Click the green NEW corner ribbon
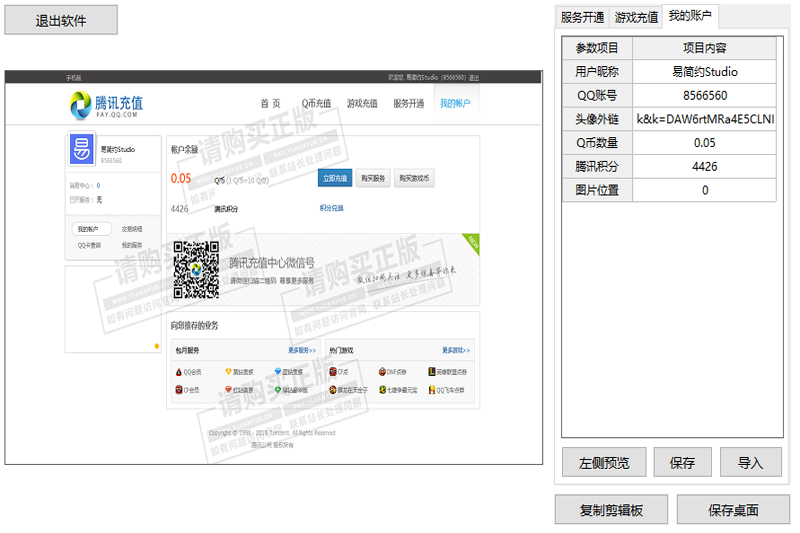This screenshot has height=533, width=800. [x=472, y=242]
